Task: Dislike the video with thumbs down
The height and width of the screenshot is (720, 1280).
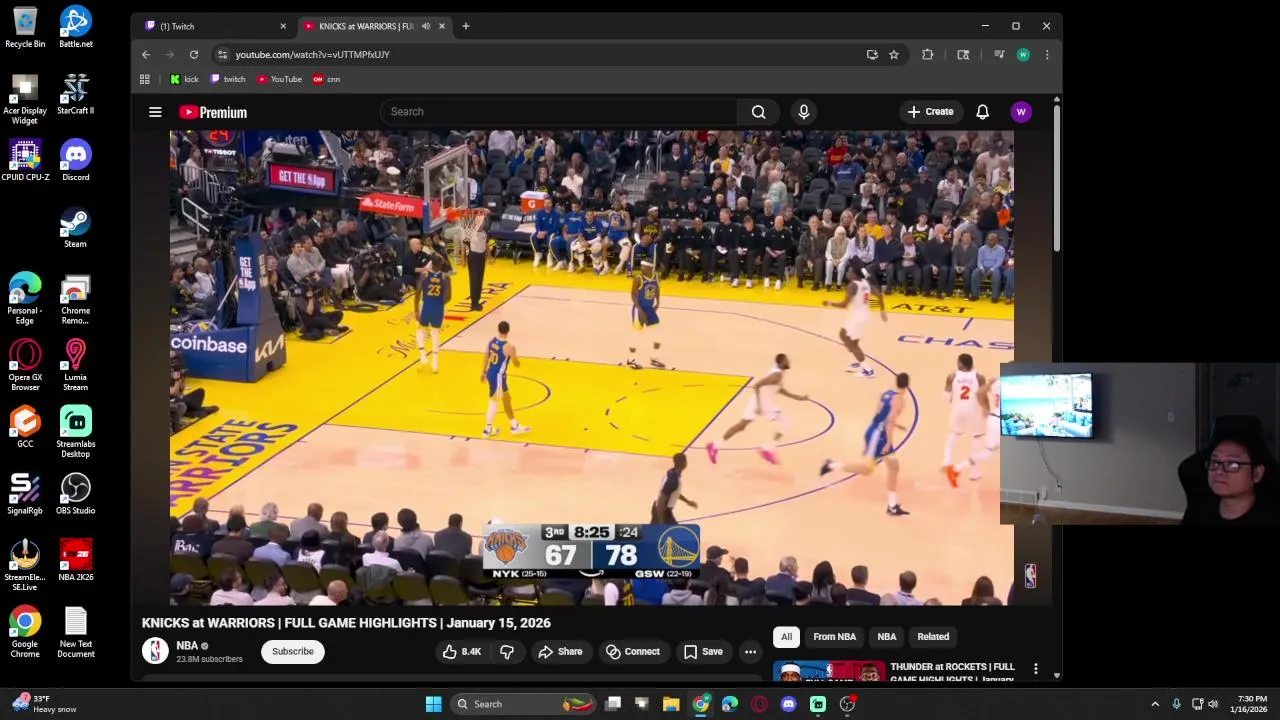Action: (x=507, y=652)
